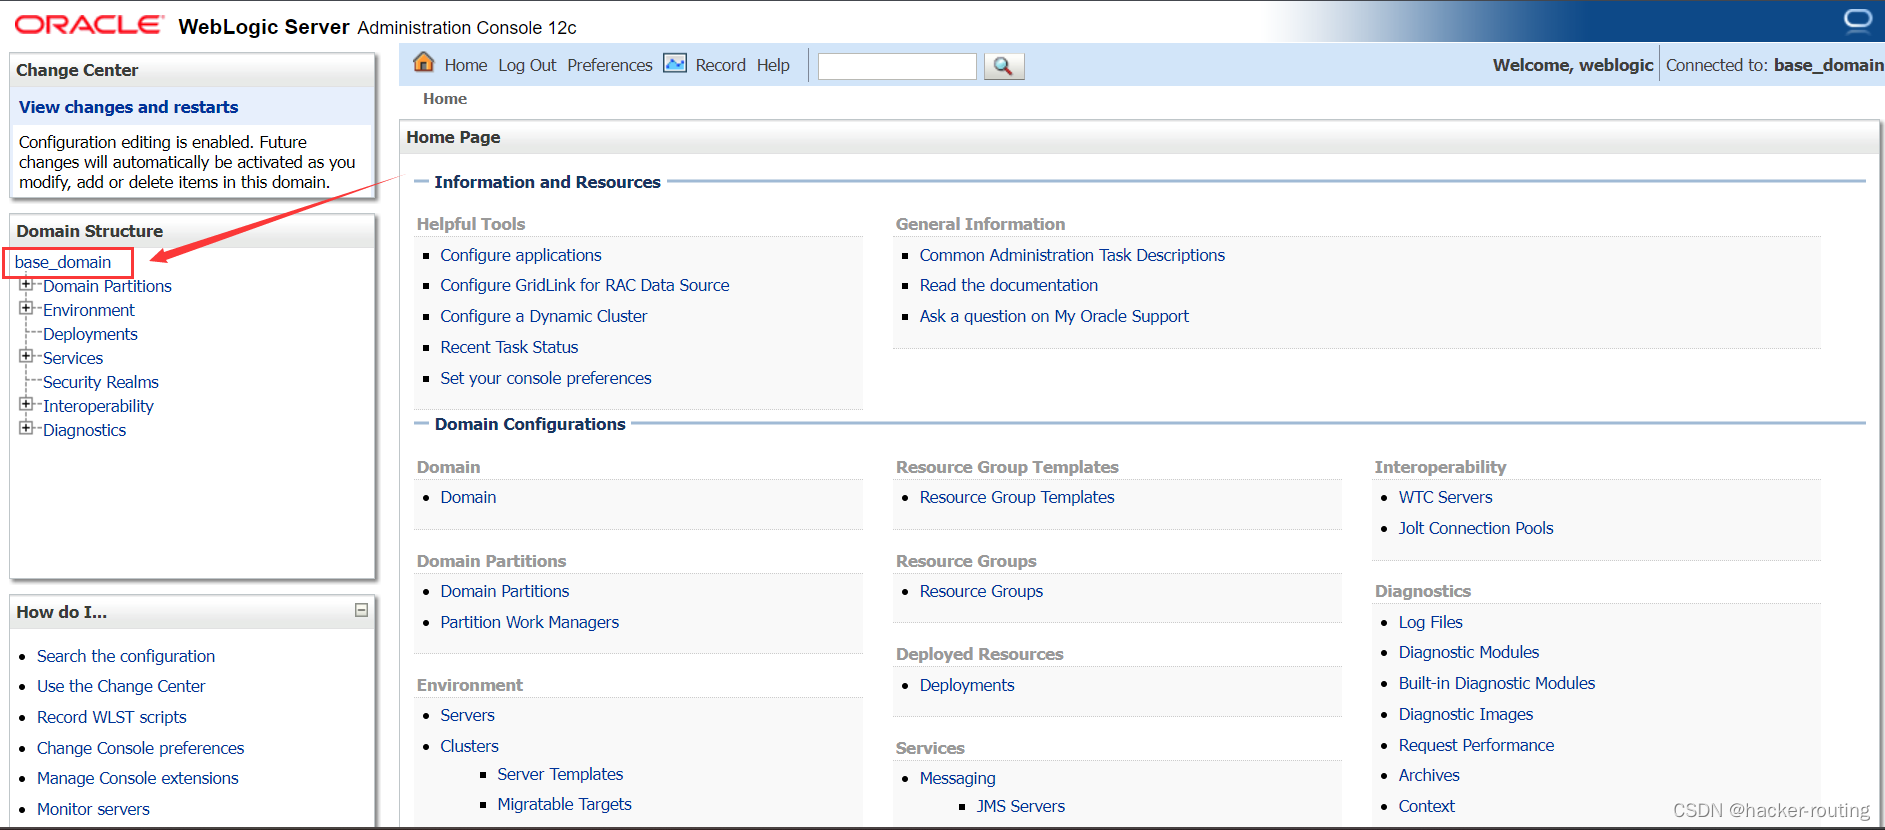Click Log Out in the toolbar
This screenshot has height=830, width=1885.
[527, 65]
